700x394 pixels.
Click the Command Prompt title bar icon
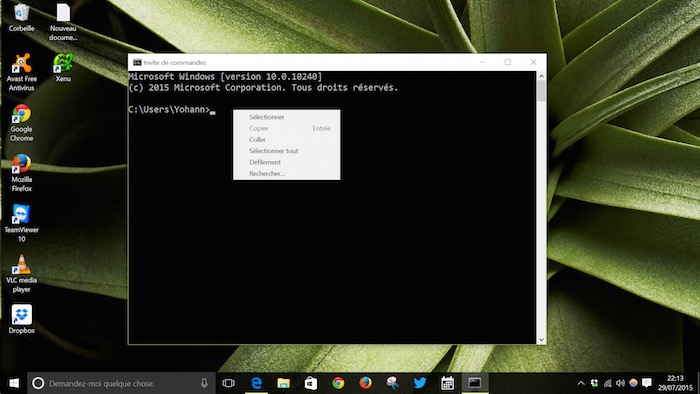(x=137, y=62)
